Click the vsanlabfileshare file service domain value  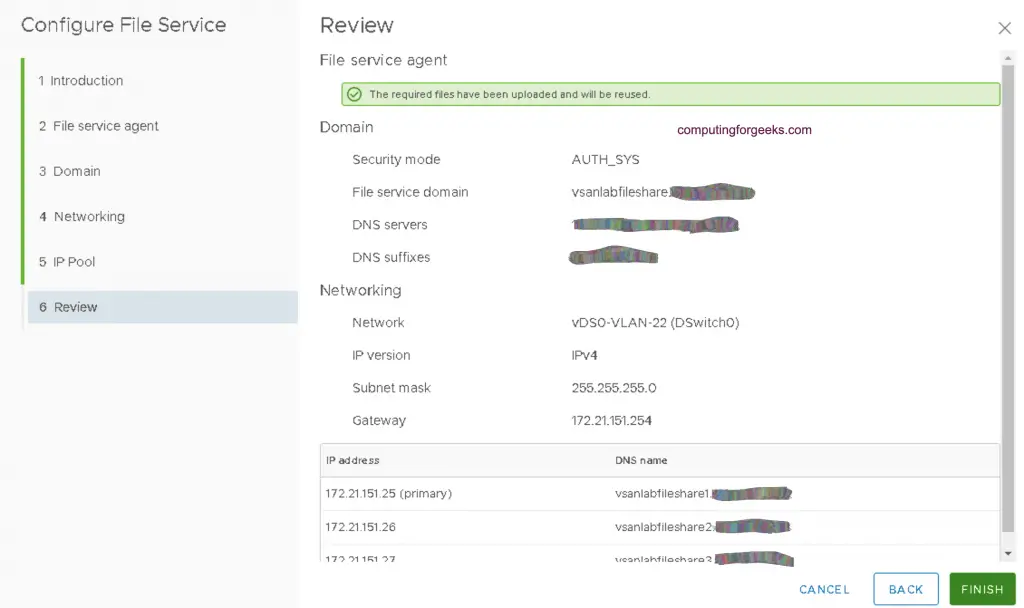tap(663, 192)
